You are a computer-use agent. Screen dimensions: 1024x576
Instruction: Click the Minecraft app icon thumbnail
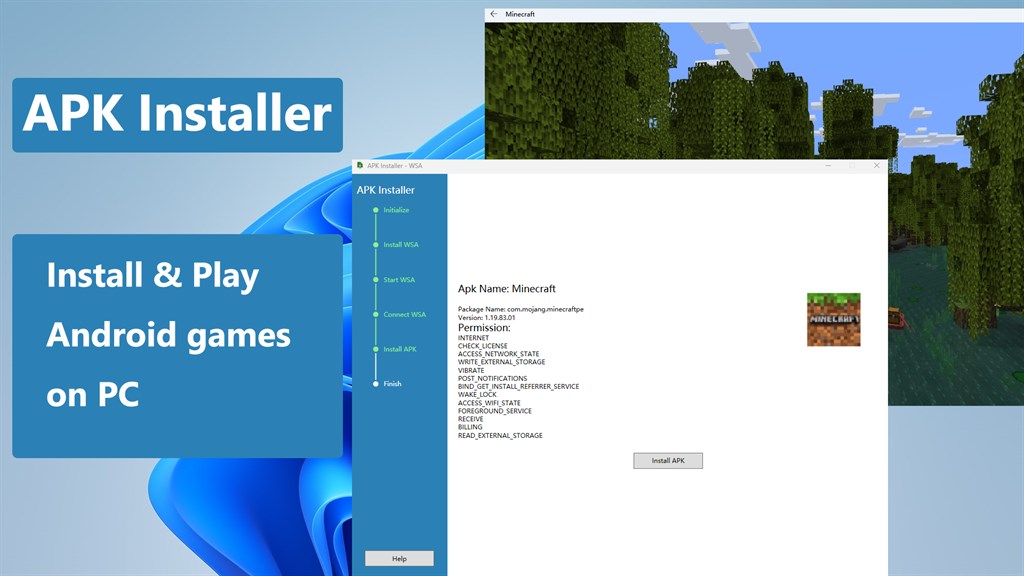click(833, 319)
